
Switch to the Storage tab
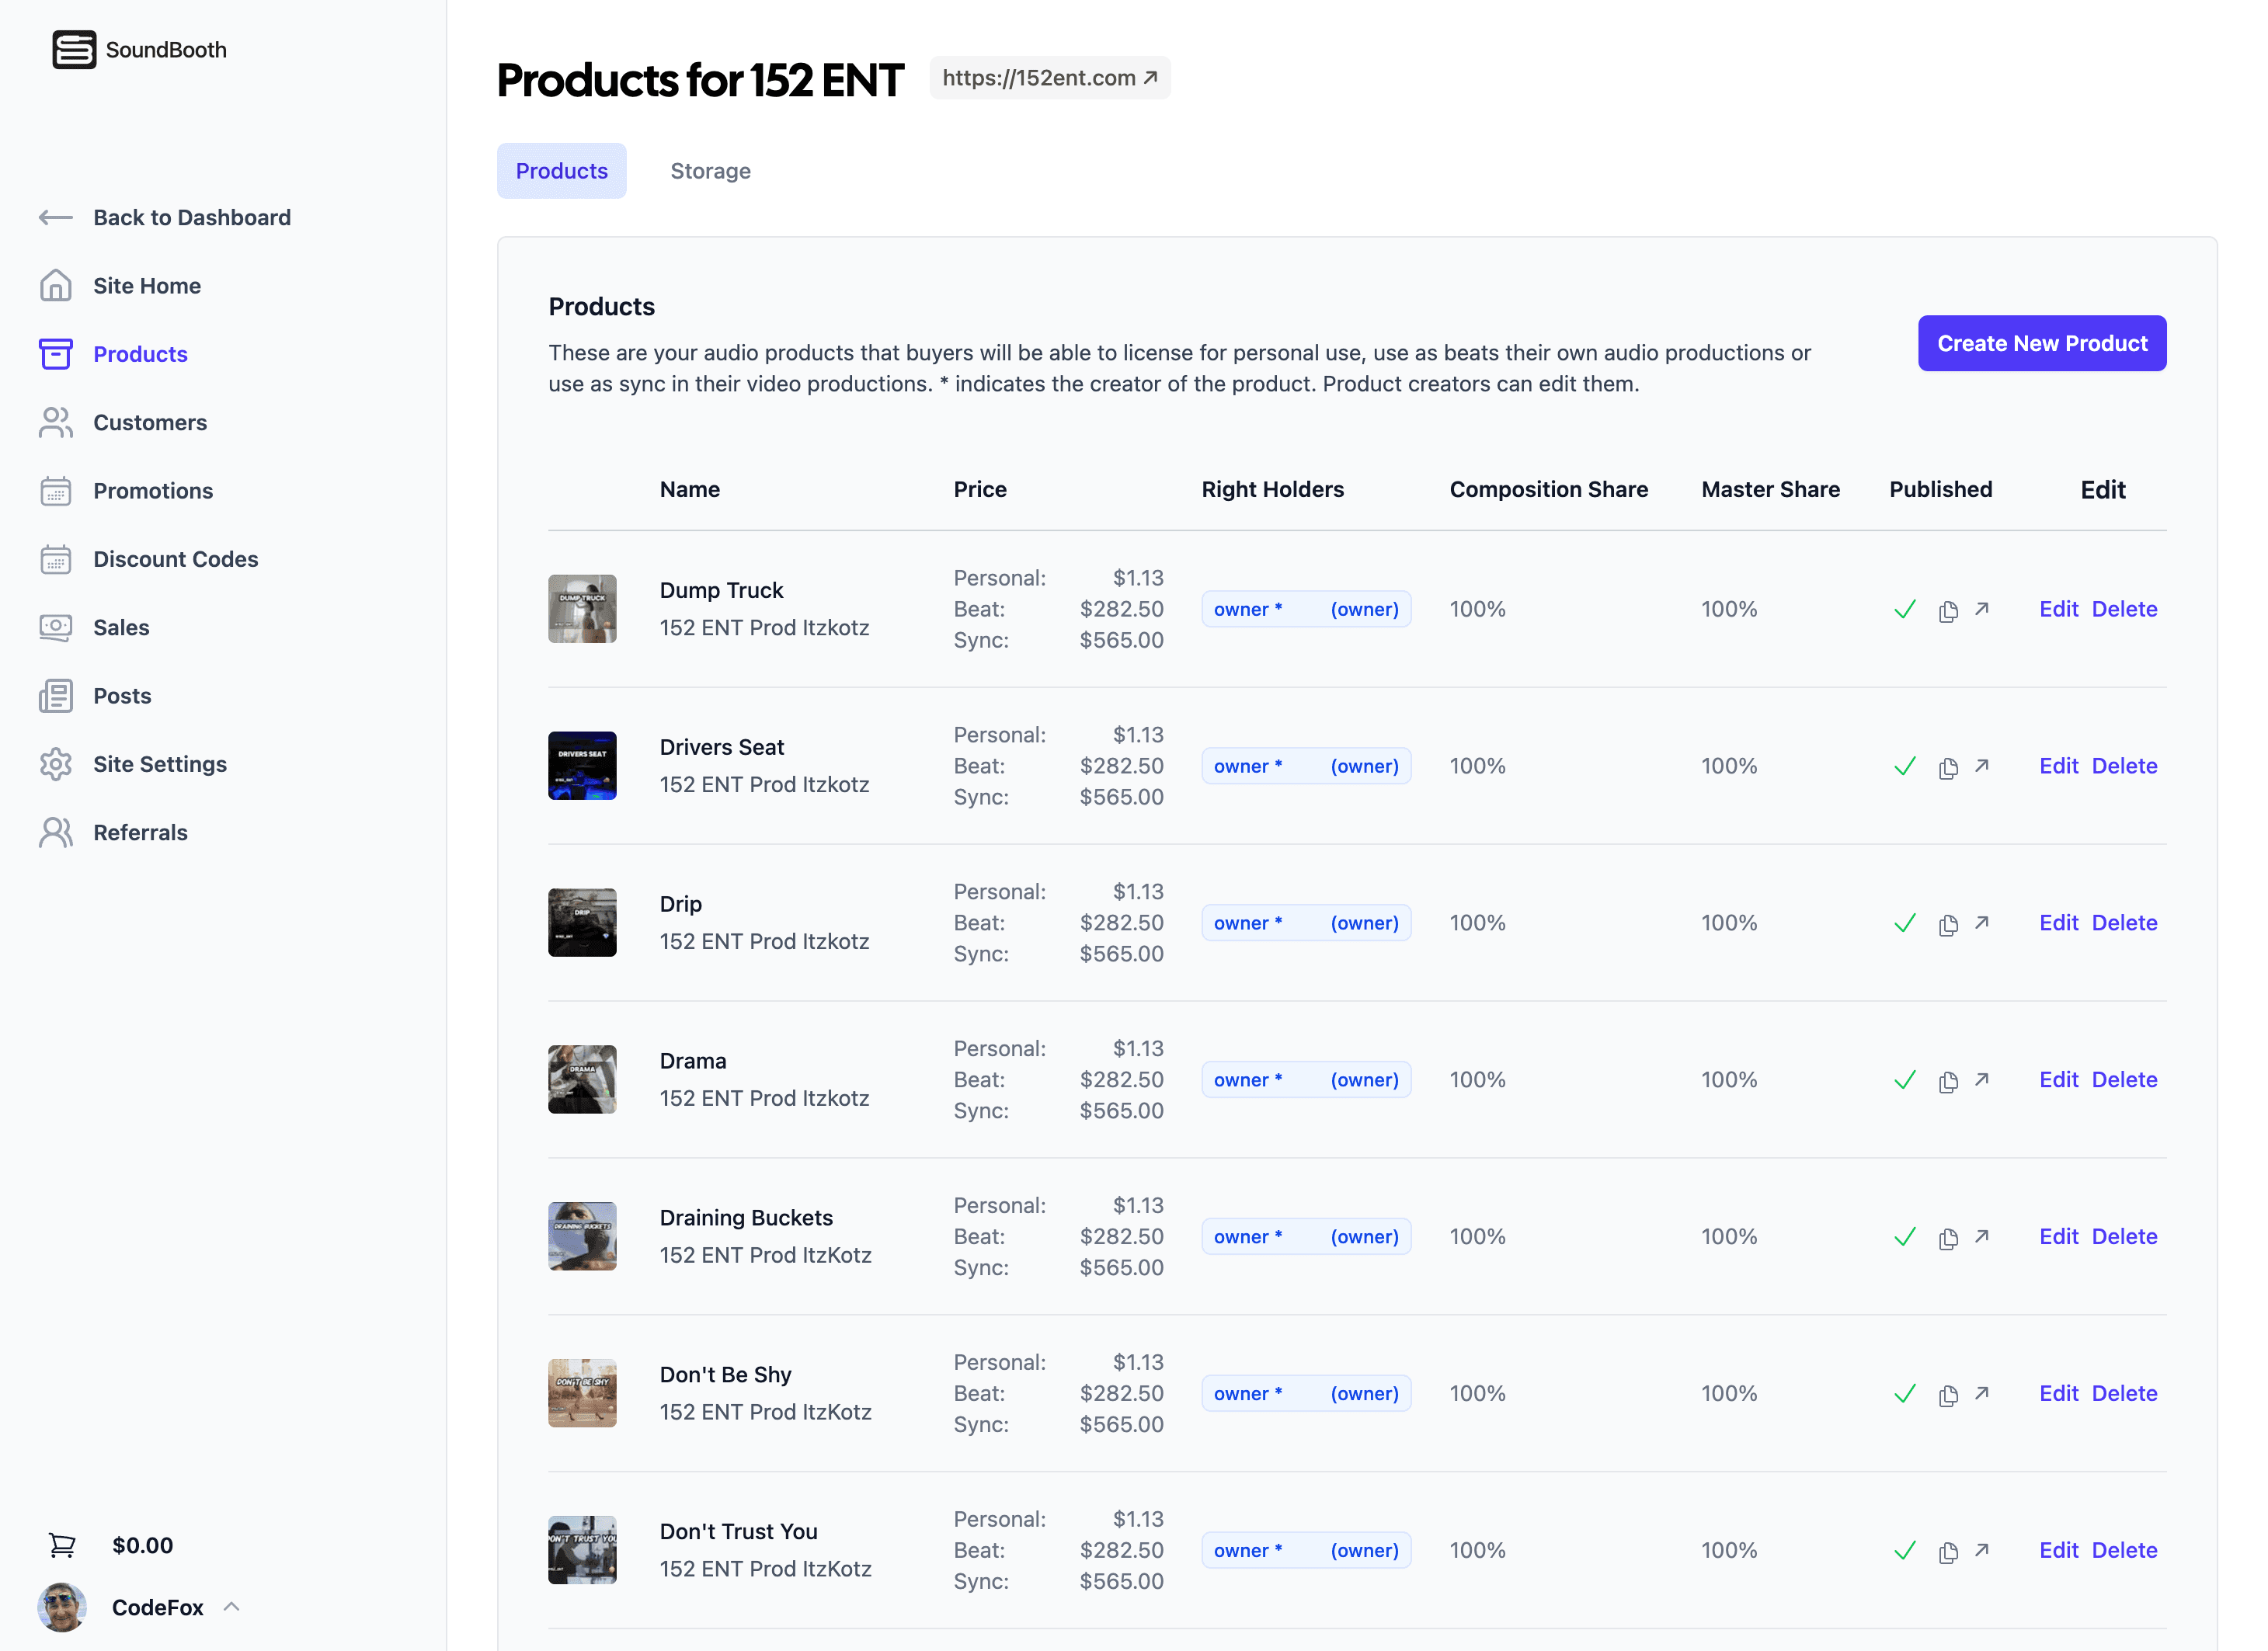pos(710,170)
